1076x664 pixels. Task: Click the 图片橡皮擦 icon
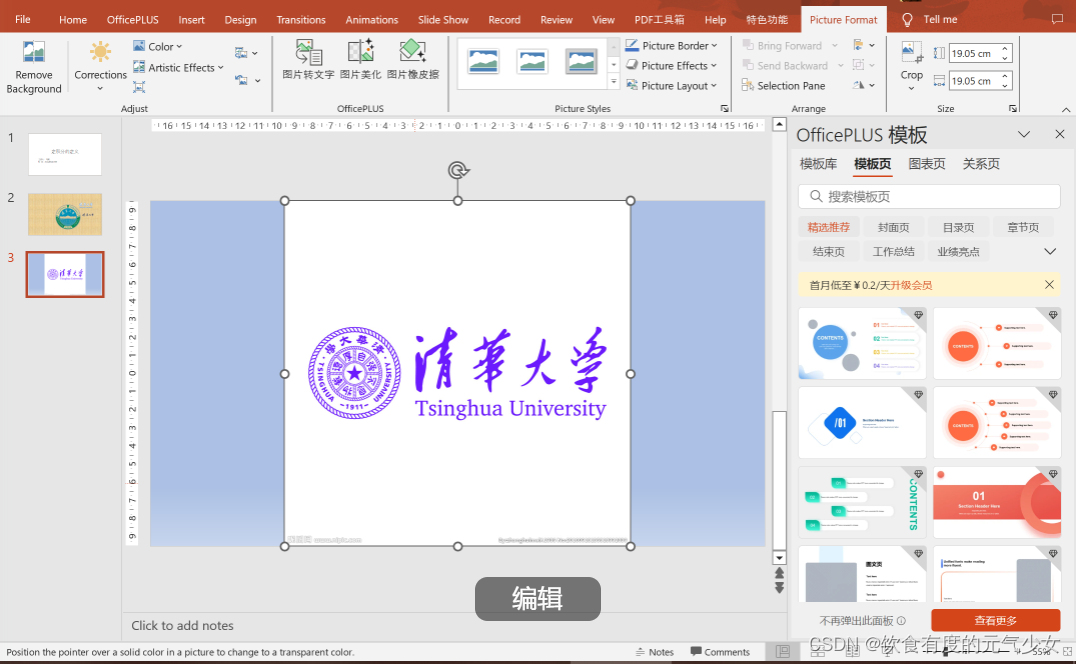(412, 52)
